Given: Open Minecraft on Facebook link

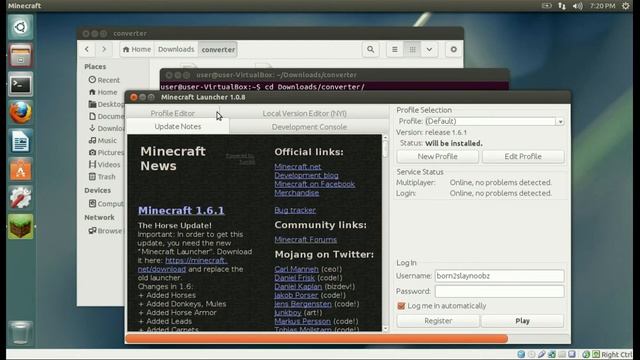Looking at the screenshot, I should (x=314, y=184).
